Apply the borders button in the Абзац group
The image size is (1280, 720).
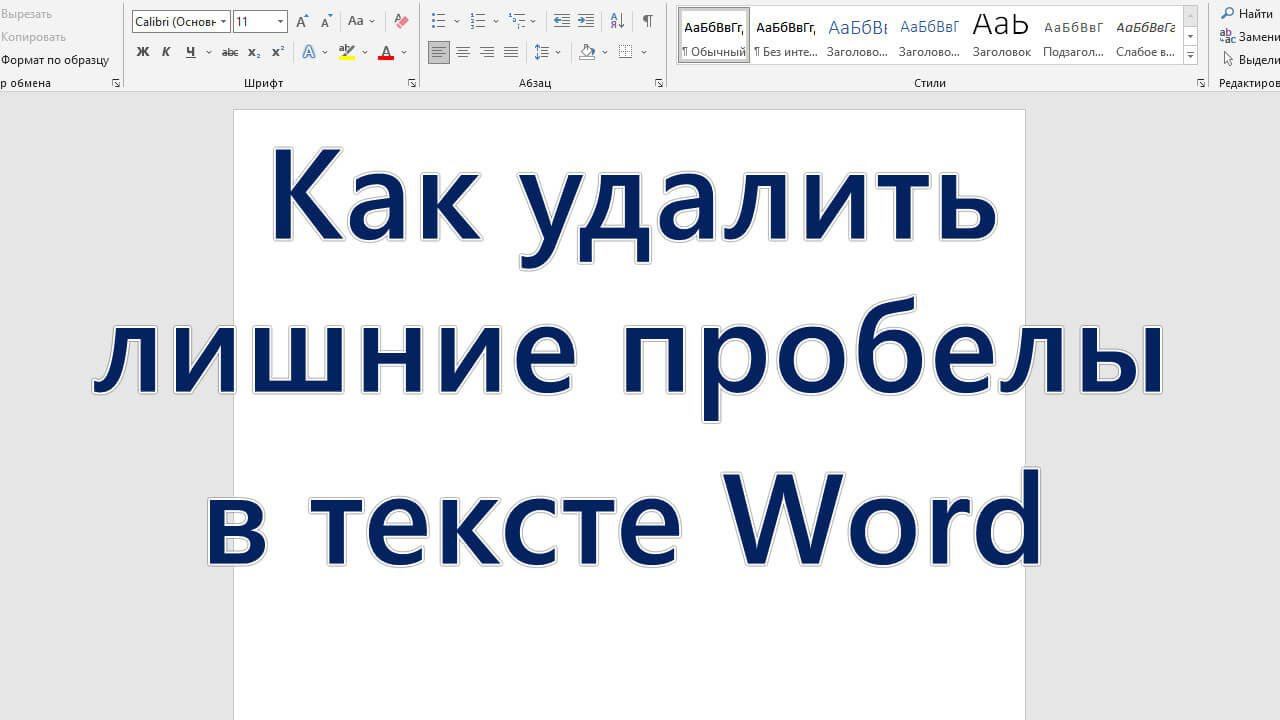coord(626,52)
